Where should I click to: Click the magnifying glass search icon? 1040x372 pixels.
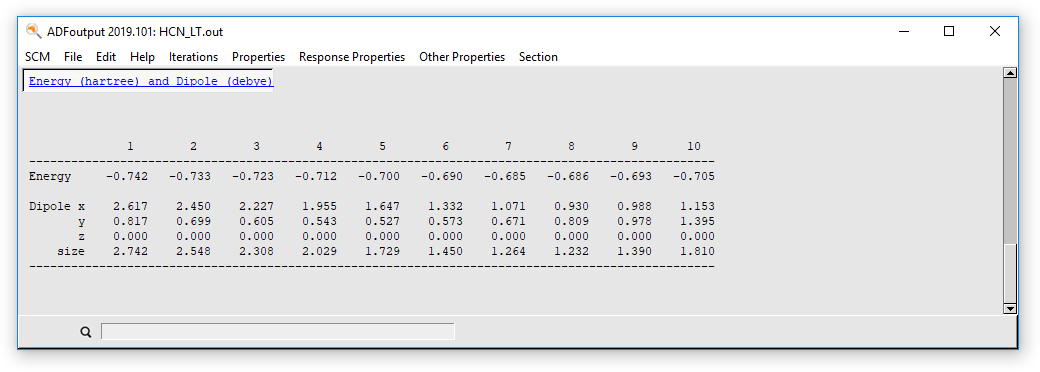pos(86,332)
